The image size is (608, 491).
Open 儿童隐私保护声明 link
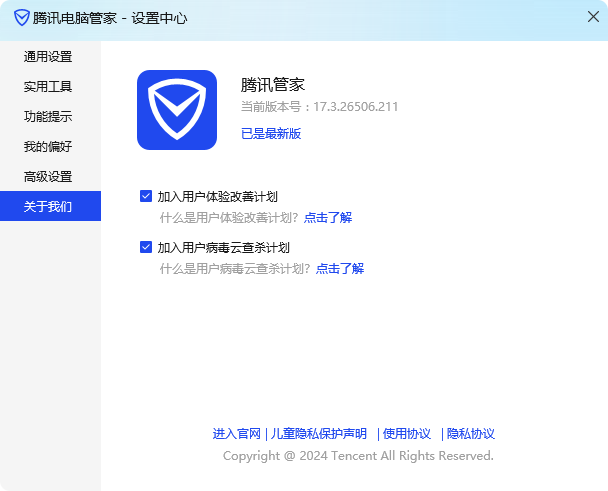click(318, 433)
